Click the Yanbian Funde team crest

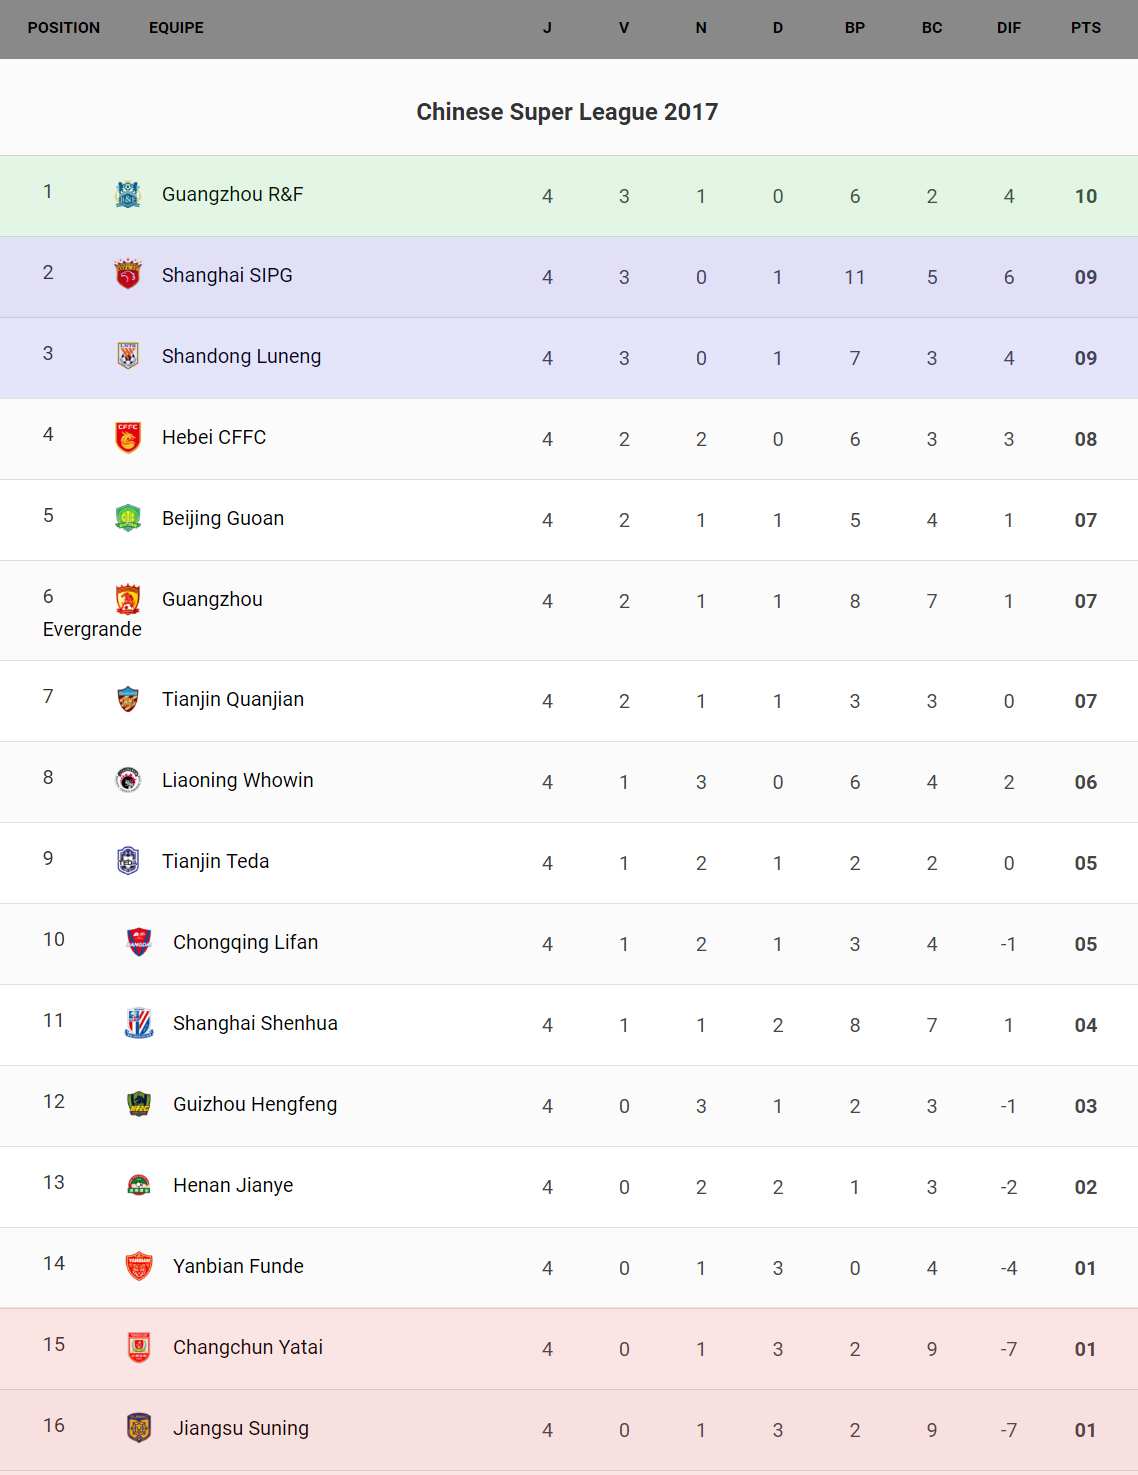(x=139, y=1266)
